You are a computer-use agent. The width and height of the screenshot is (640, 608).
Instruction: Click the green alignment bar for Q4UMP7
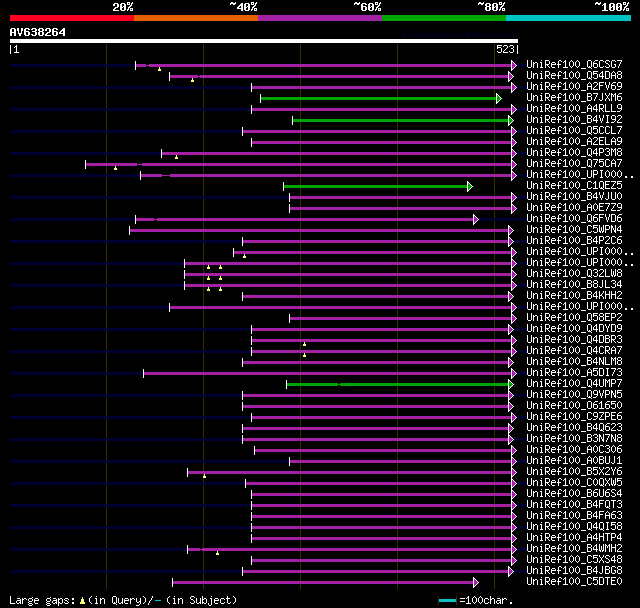pyautogui.click(x=398, y=384)
